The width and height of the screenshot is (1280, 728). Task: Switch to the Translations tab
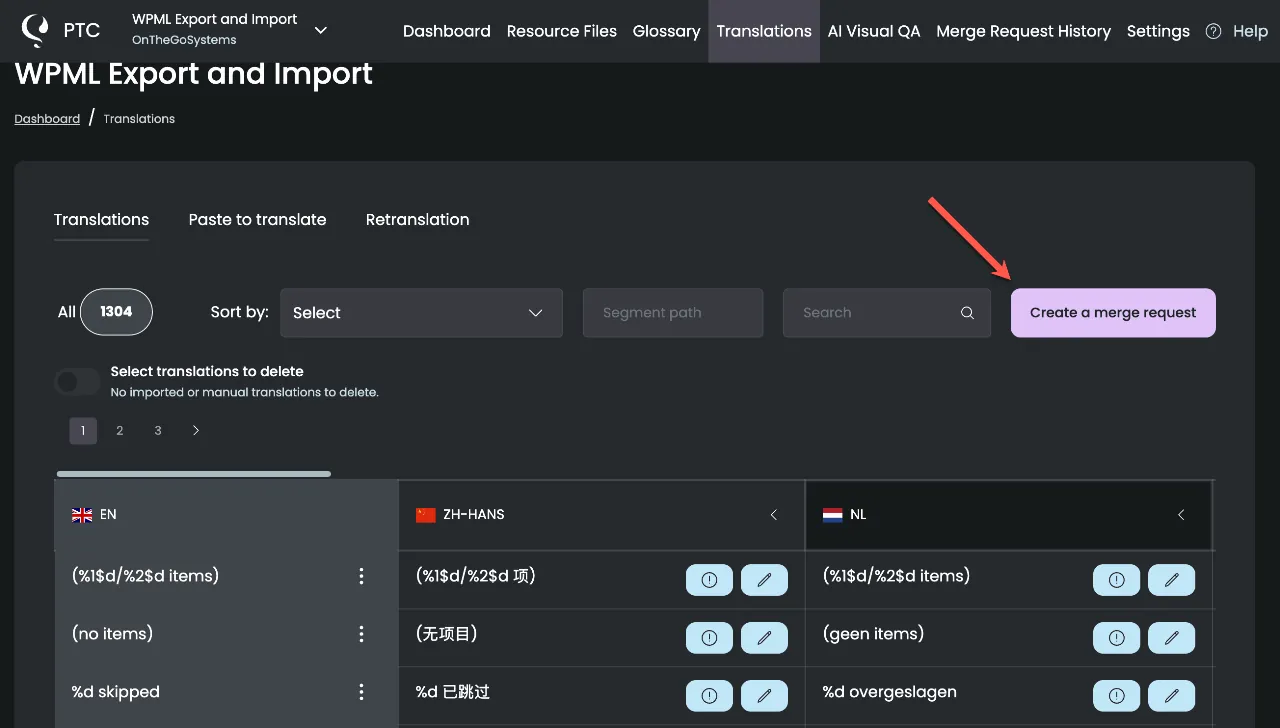coord(101,219)
